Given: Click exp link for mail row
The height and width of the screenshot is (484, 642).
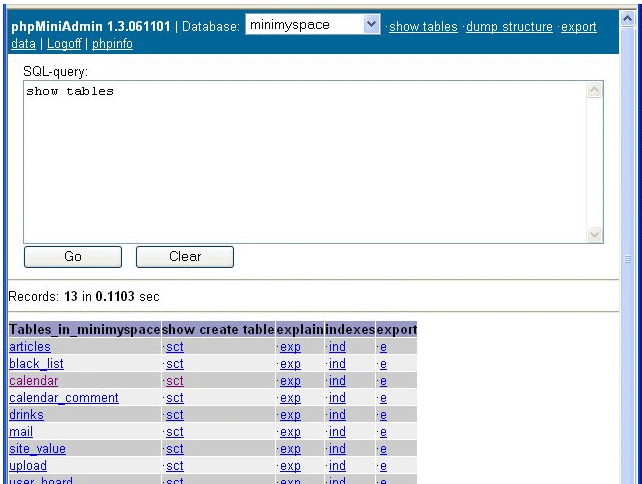Looking at the screenshot, I should 290,432.
